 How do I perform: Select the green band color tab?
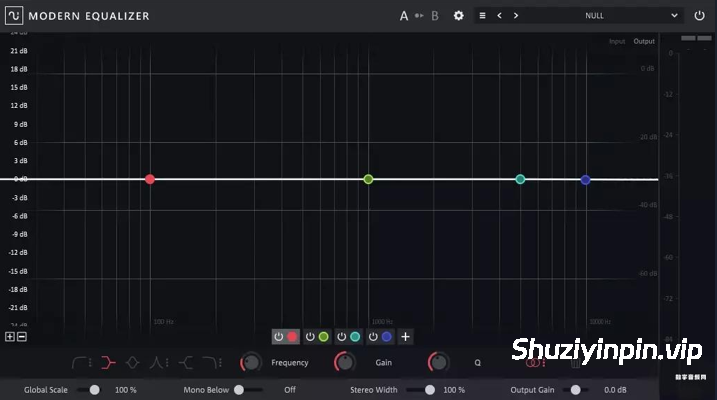coord(324,337)
